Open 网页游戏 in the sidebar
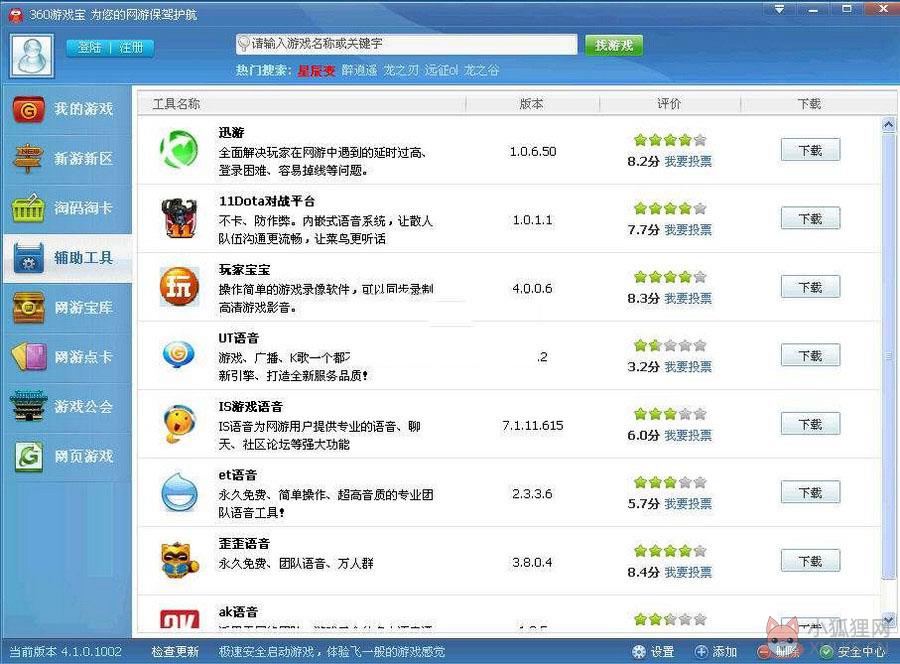Viewport: 900px width, 664px height. 67,456
